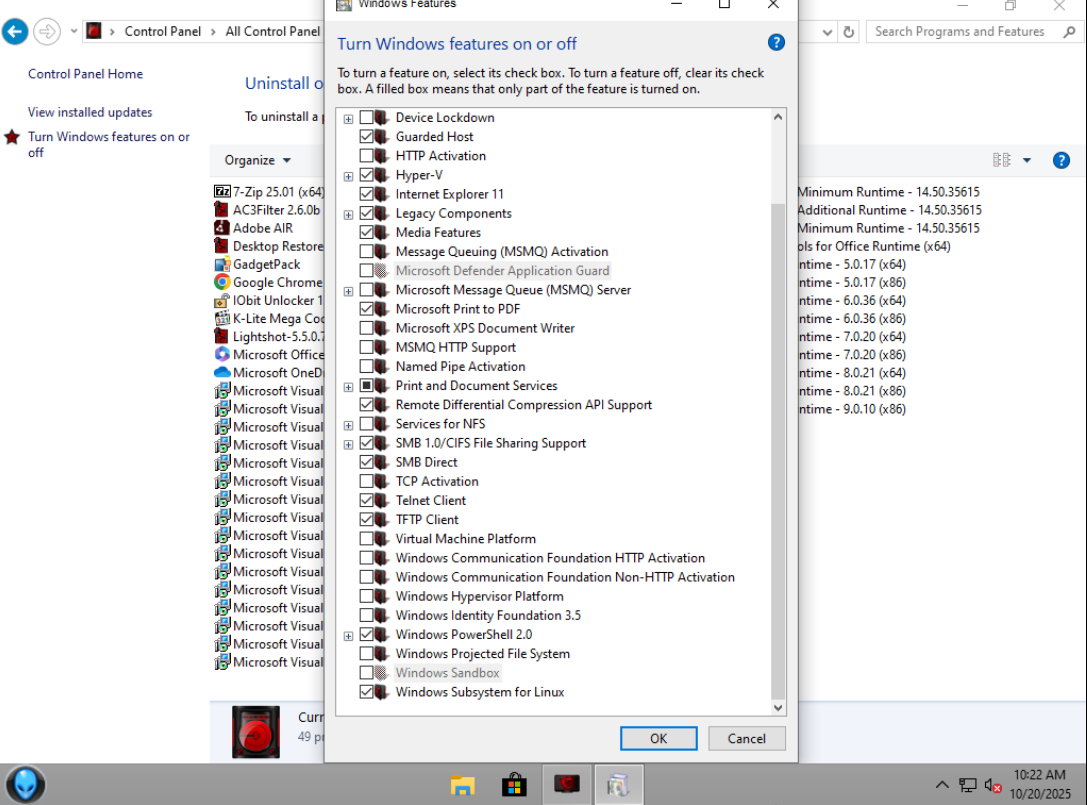
Task: Expand the Legacy Components tree node
Action: pyautogui.click(x=348, y=214)
